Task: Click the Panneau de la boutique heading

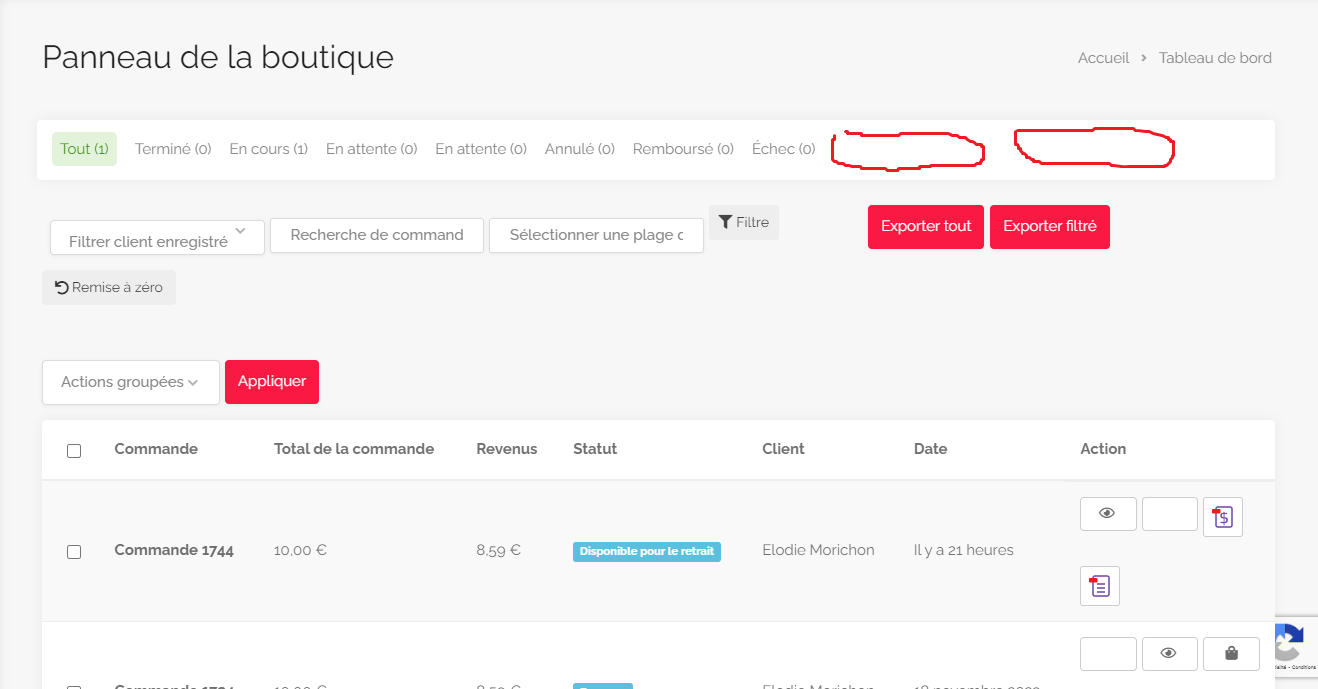Action: pyautogui.click(x=218, y=57)
